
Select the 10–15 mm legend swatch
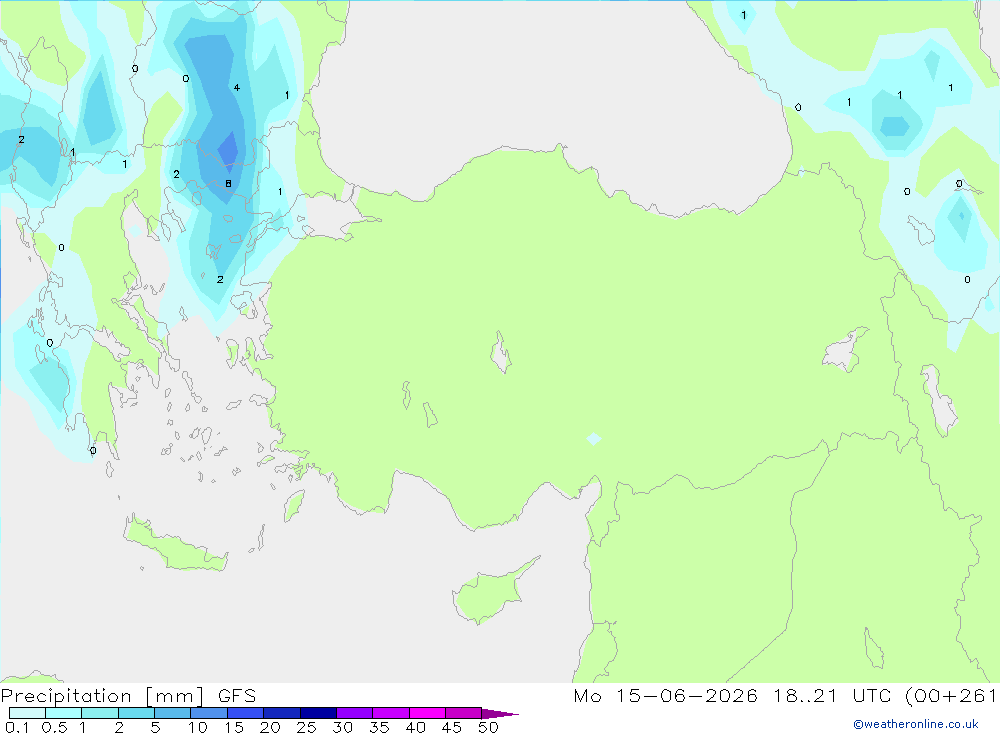pos(209,713)
